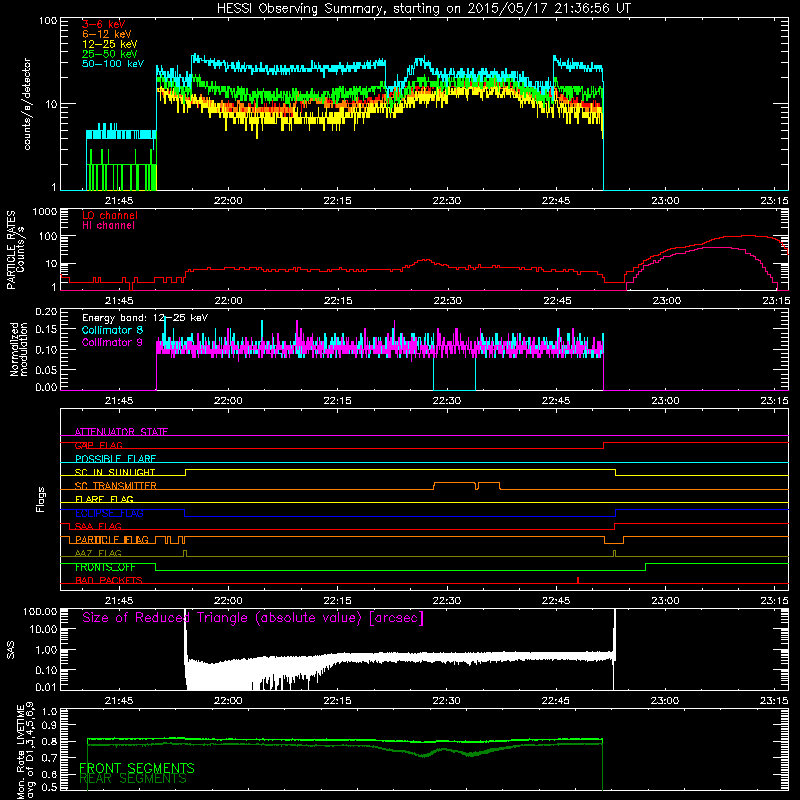
Task: Click the 0.05 tick on modulation axis
Action: pos(46,369)
